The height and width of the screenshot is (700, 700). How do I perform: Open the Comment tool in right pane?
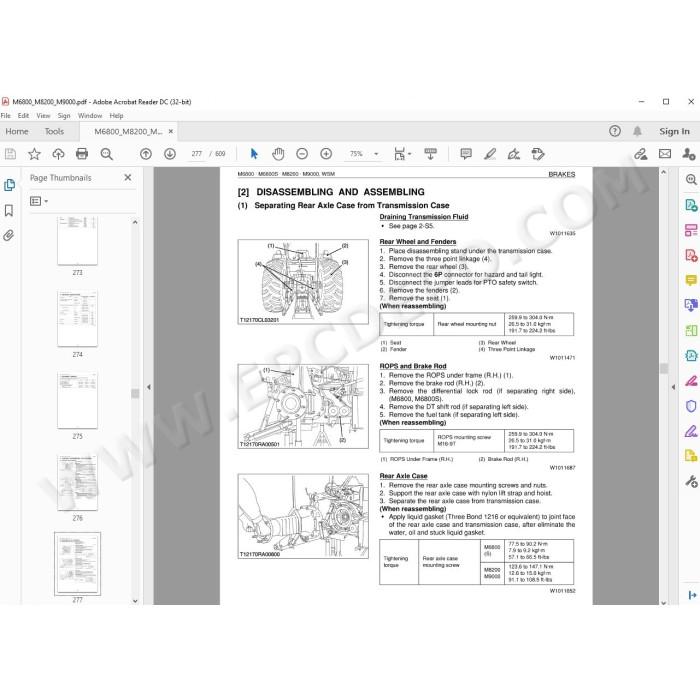(x=691, y=280)
